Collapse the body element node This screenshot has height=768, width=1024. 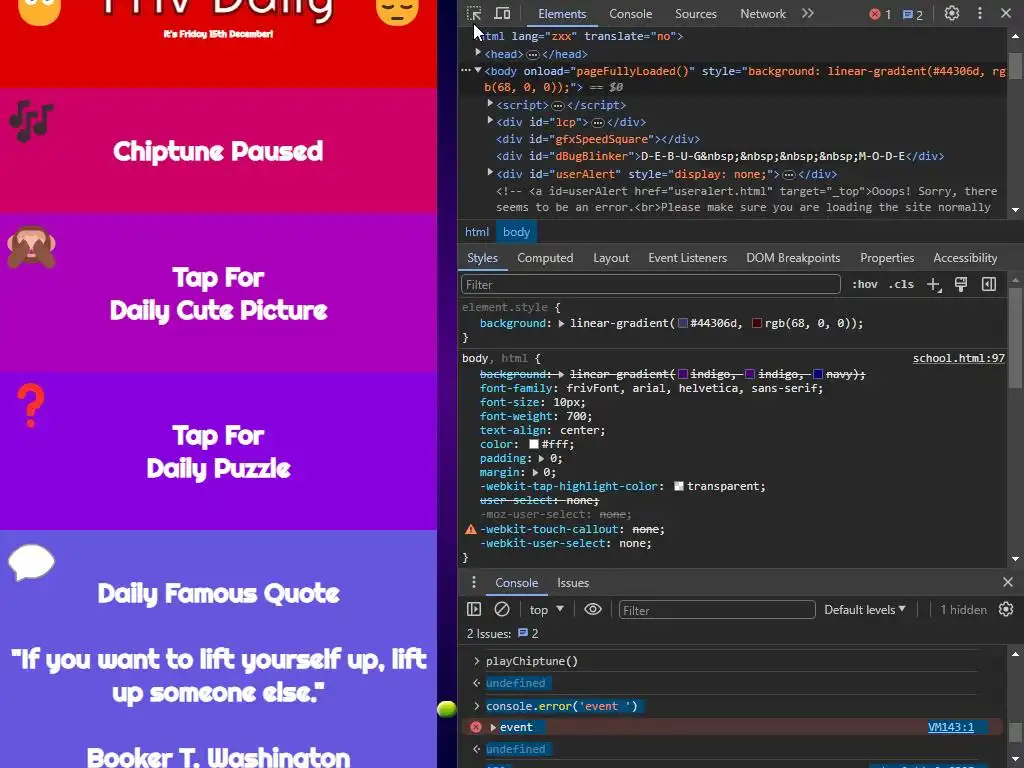point(478,70)
